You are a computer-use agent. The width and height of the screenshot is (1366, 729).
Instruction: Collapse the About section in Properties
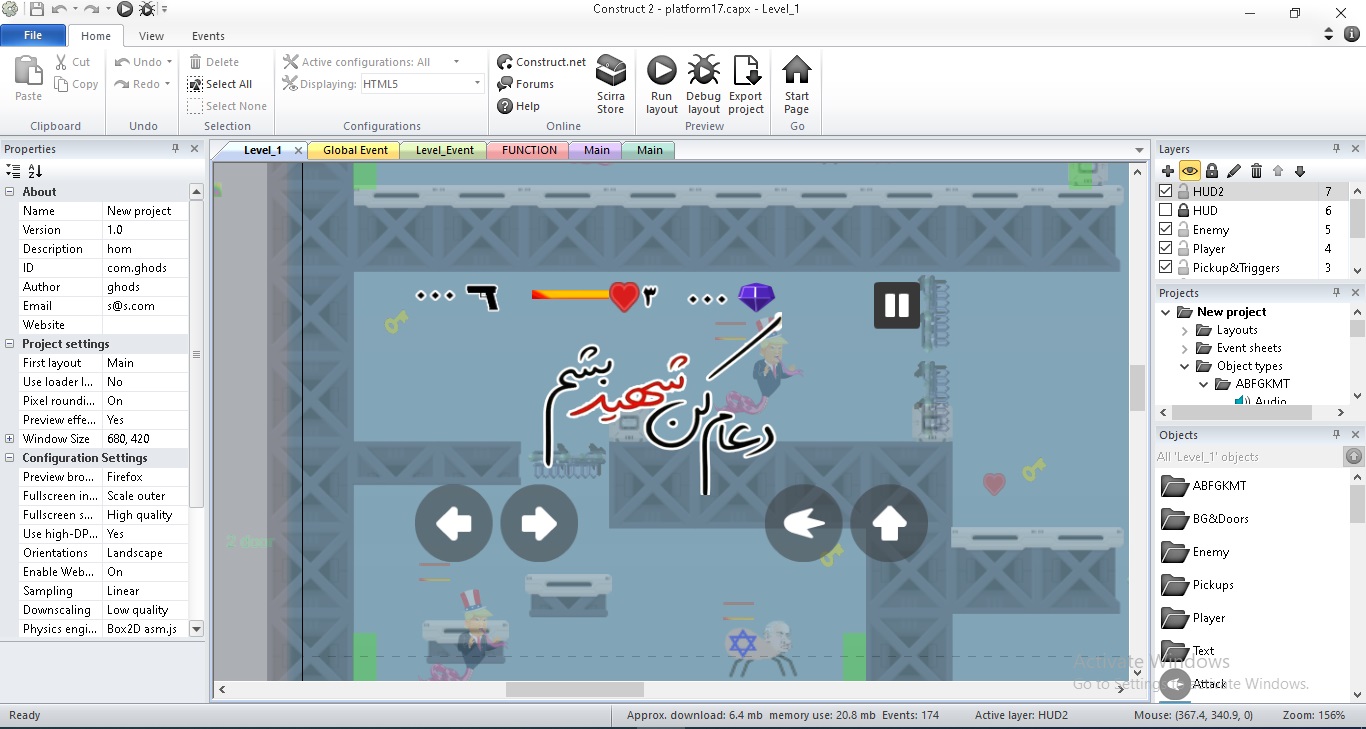pyautogui.click(x=10, y=192)
